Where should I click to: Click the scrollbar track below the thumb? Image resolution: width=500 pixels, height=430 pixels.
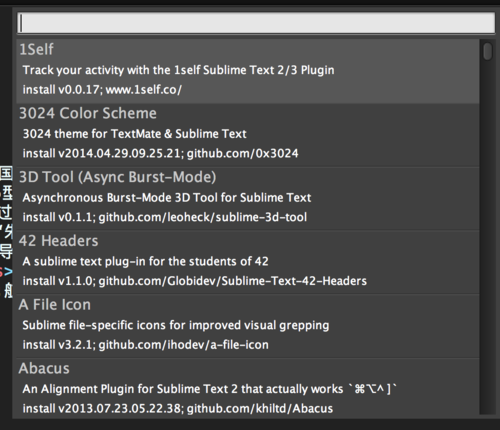tap(487, 237)
